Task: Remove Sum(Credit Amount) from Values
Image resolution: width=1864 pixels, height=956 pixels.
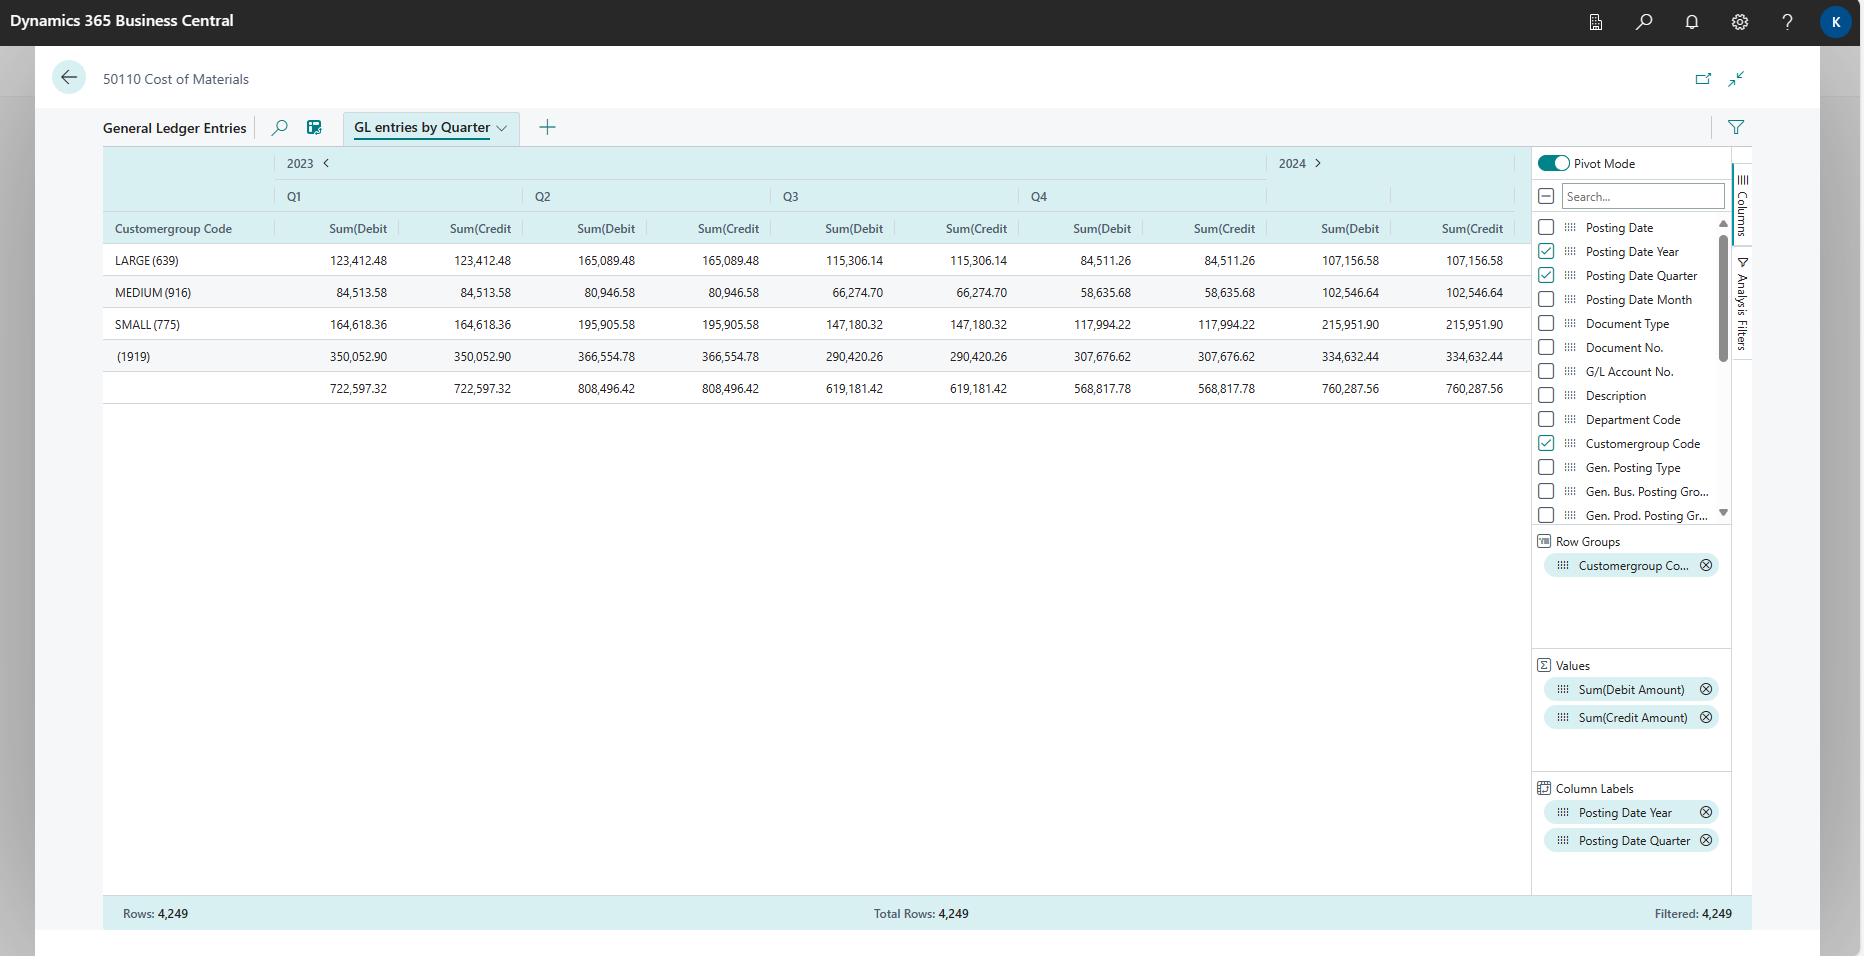Action: [x=1706, y=717]
